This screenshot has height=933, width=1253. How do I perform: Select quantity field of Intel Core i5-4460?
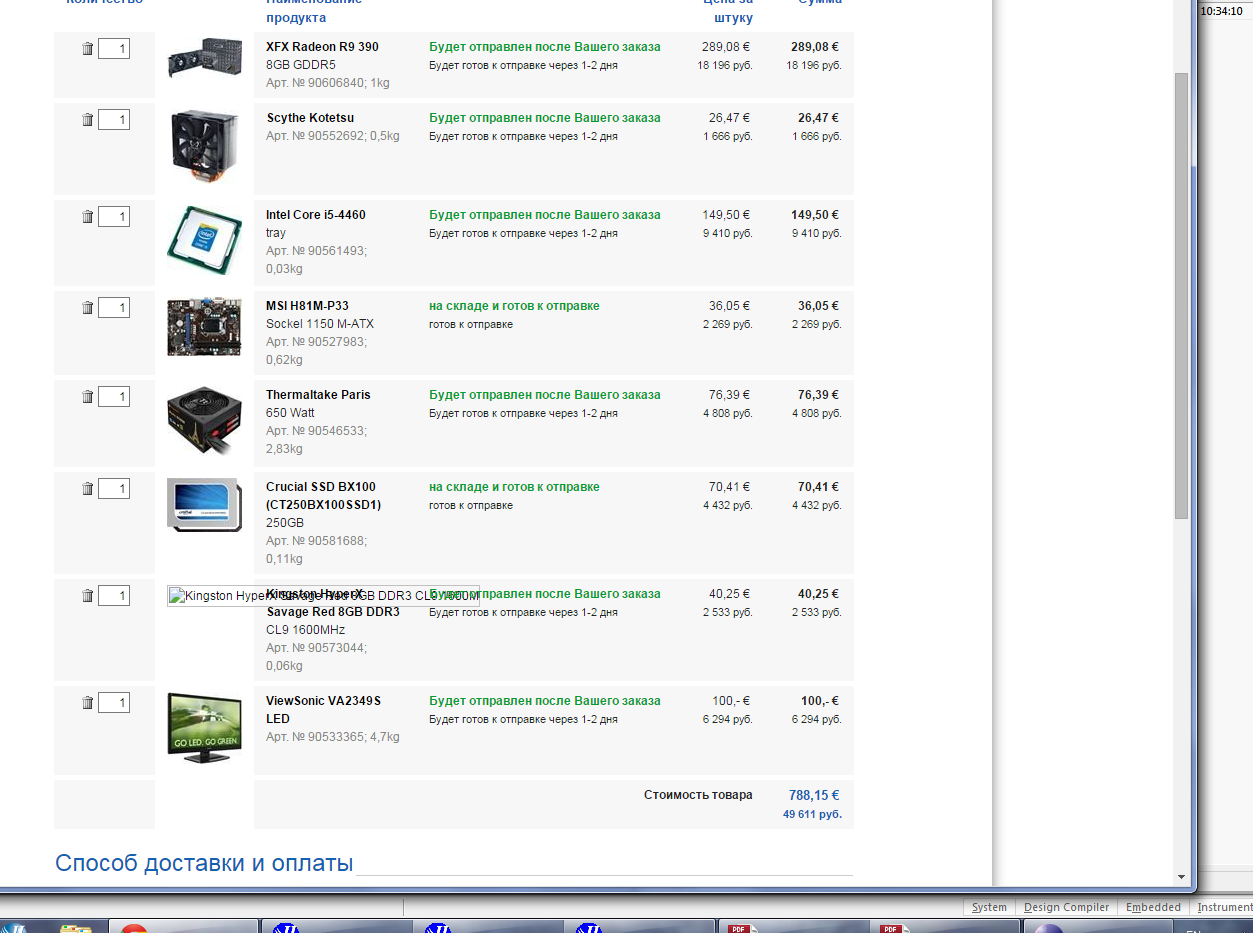pyautogui.click(x=114, y=217)
